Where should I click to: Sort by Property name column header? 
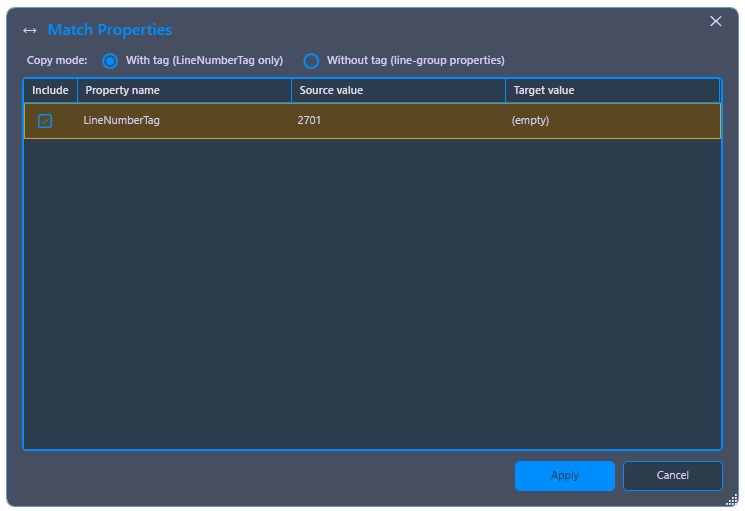[x=184, y=90]
